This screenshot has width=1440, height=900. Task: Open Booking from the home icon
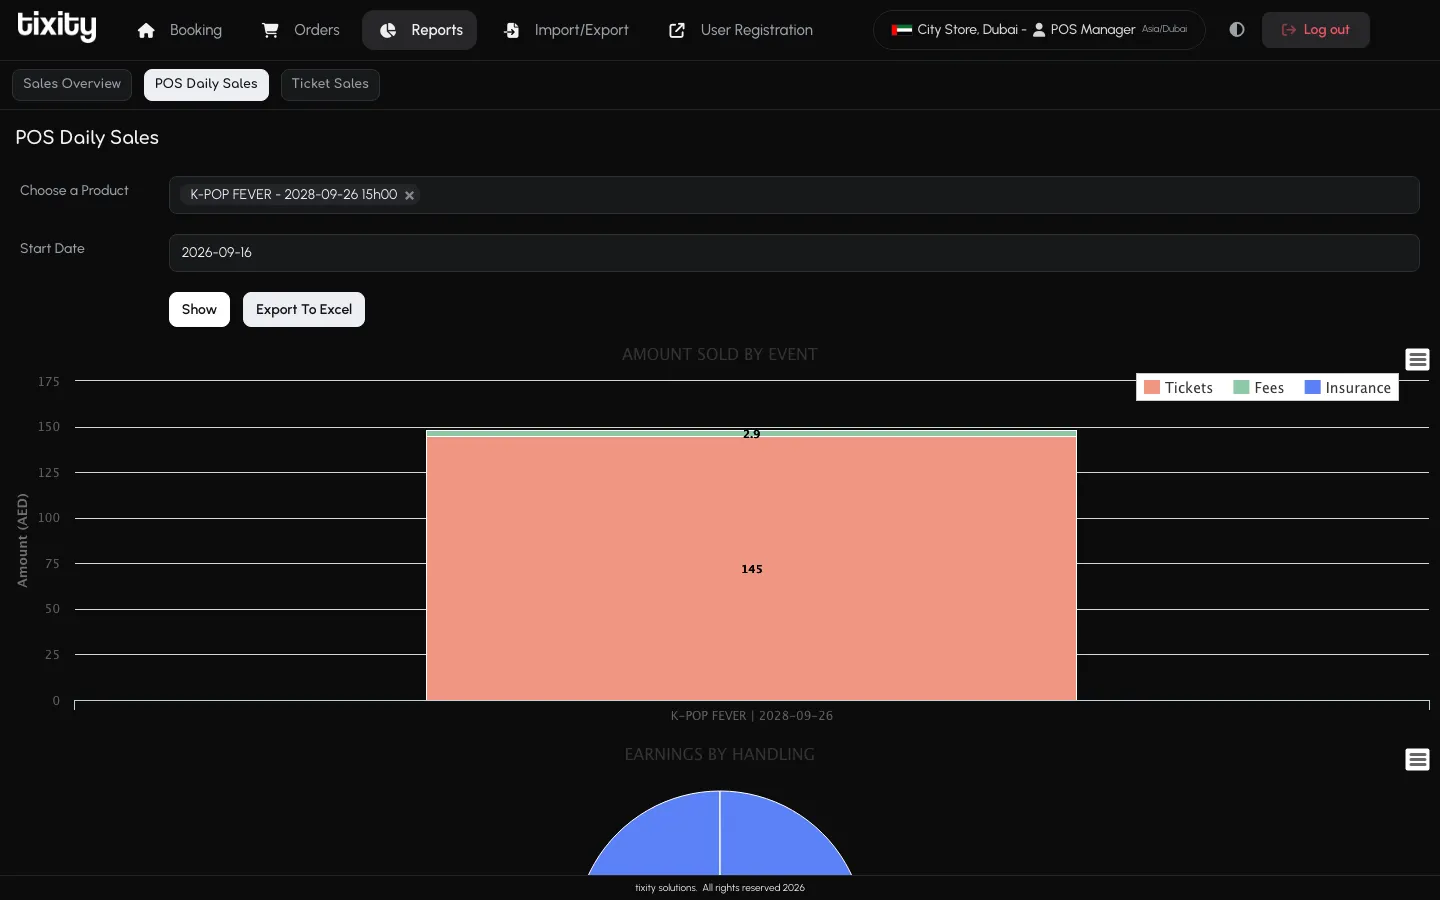180,30
